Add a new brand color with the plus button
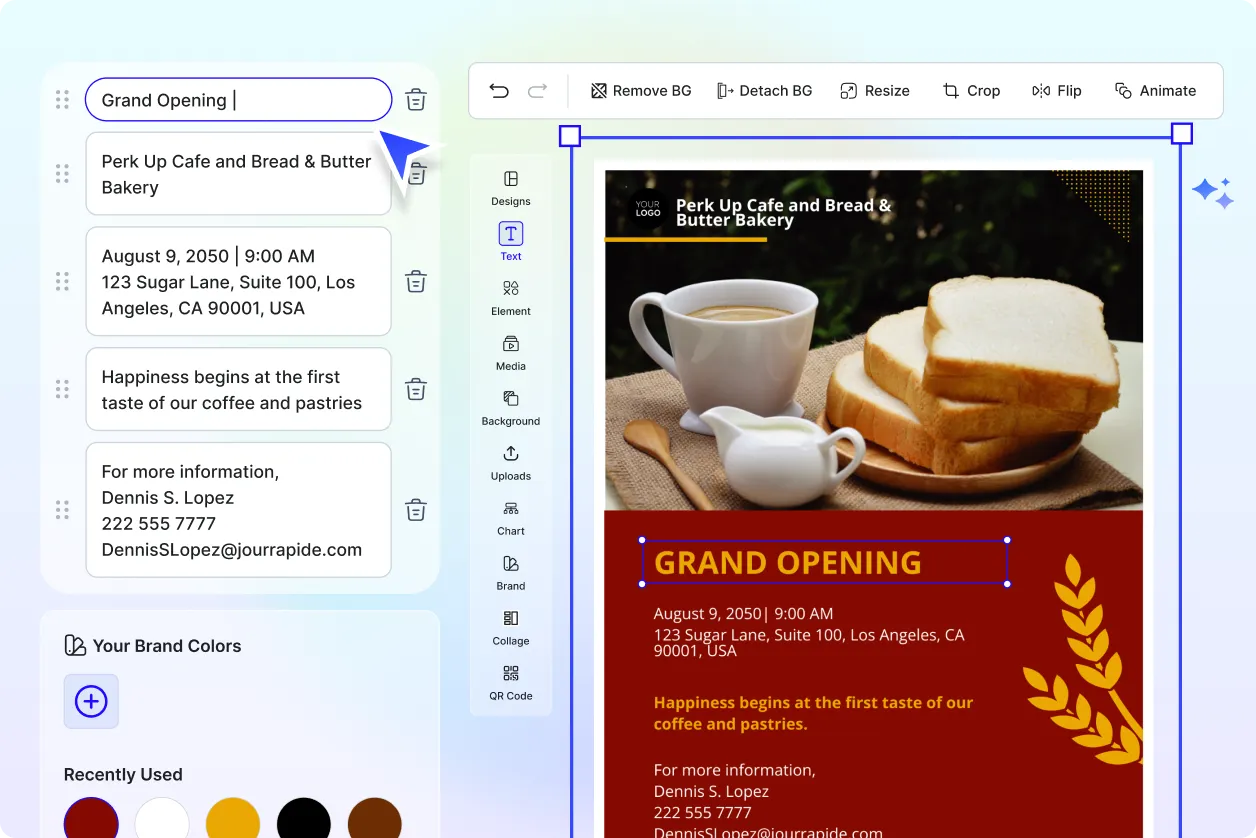Screen dimensions: 1256x838 pyautogui.click(x=91, y=701)
